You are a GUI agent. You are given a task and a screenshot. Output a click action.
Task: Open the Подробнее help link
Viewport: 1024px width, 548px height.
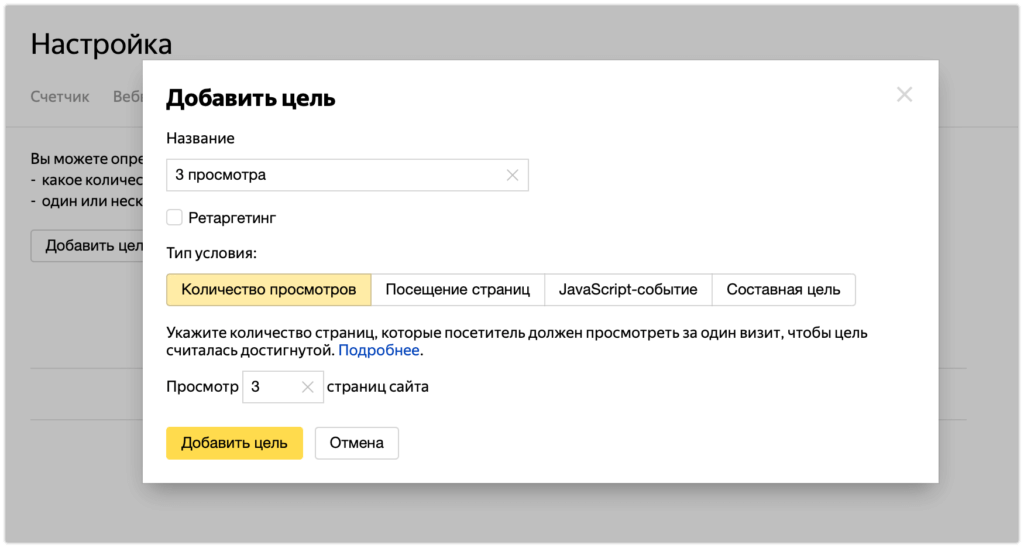point(379,351)
